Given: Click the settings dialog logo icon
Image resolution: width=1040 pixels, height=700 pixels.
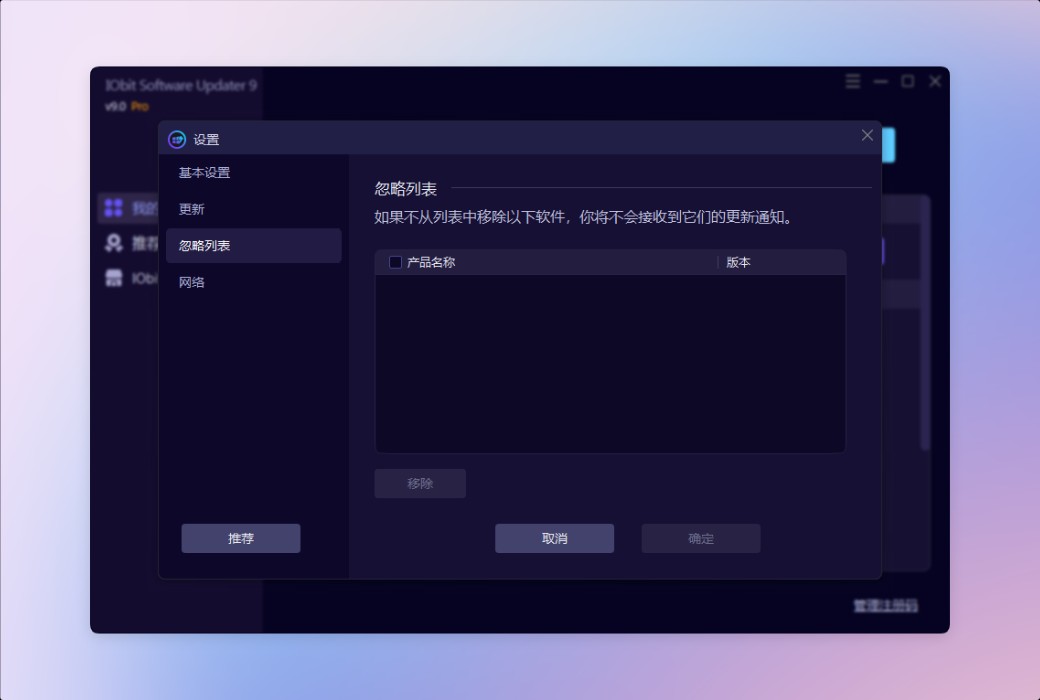Looking at the screenshot, I should pyautogui.click(x=176, y=139).
